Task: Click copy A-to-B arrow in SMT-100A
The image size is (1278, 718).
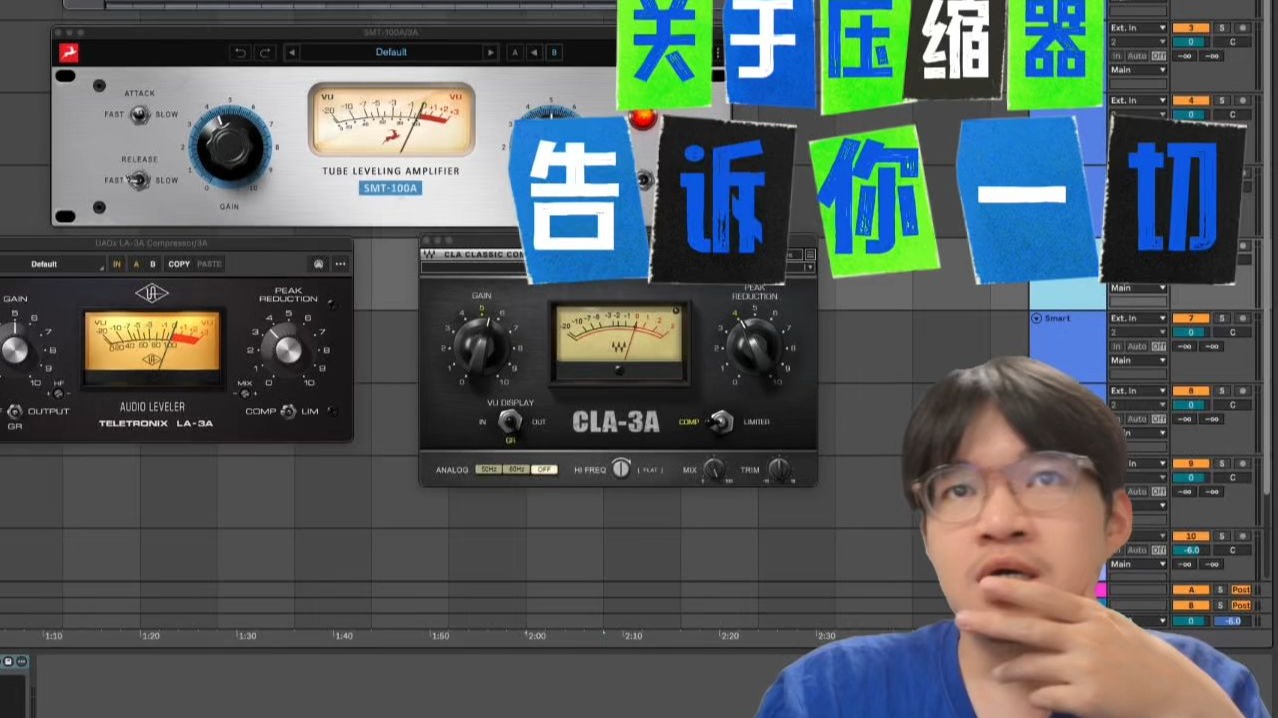Action: 534,52
